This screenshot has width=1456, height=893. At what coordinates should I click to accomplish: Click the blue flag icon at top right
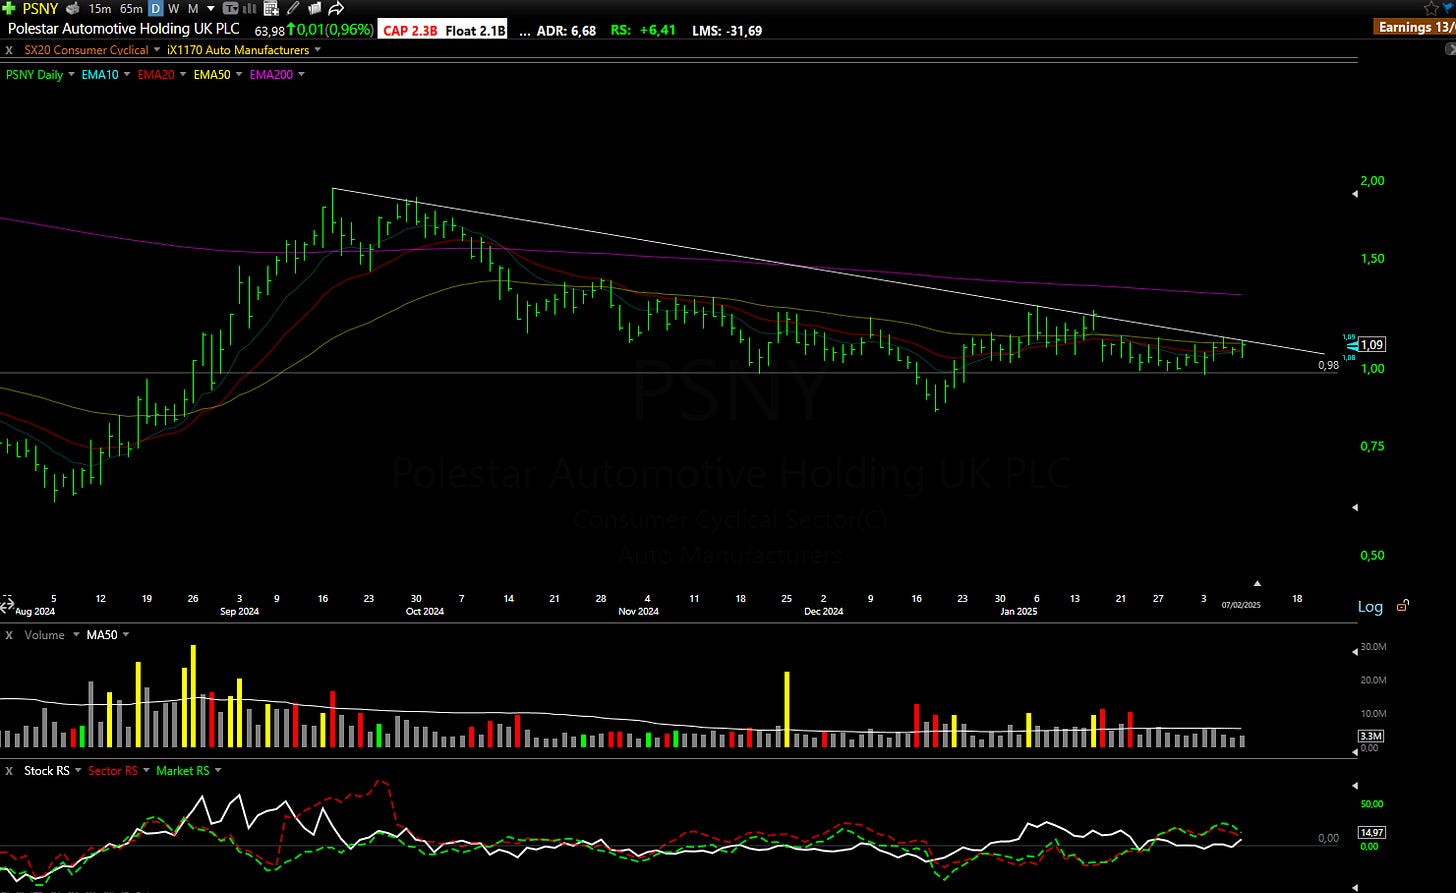pos(1449,8)
